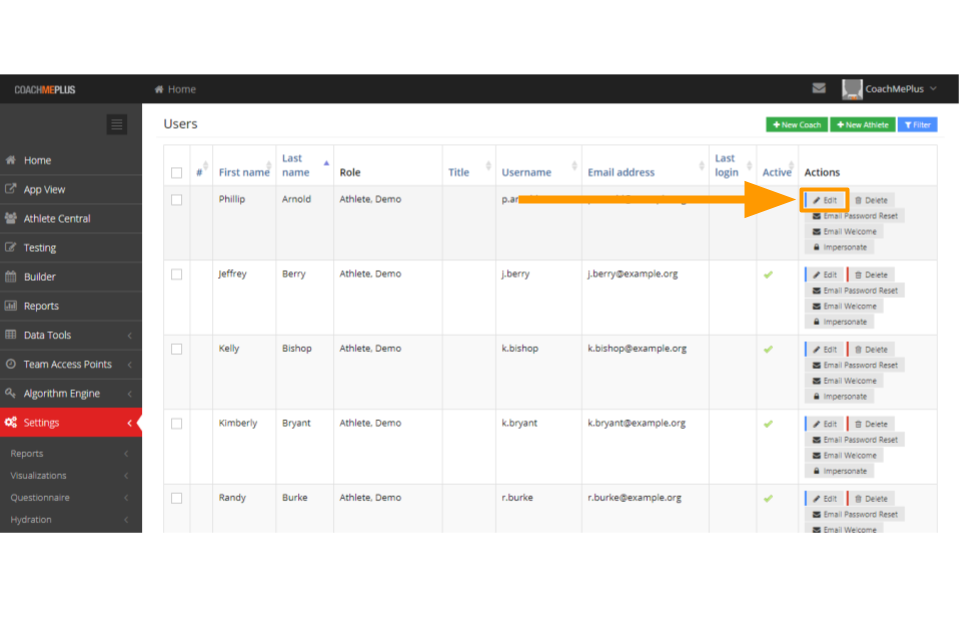Screen dimensions: 960x620
Task: Click the Data Tools table icon
Action: pyautogui.click(x=10, y=334)
